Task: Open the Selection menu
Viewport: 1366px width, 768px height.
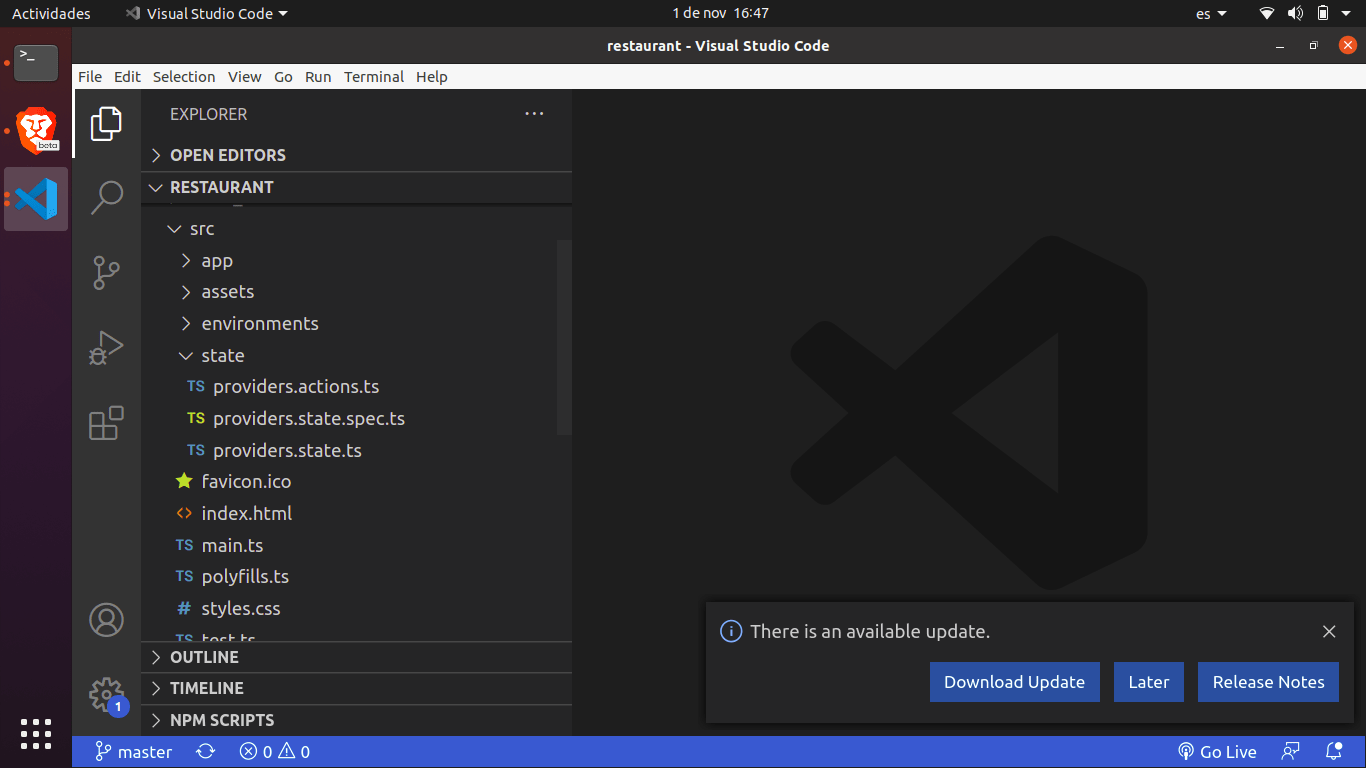Action: click(x=184, y=77)
